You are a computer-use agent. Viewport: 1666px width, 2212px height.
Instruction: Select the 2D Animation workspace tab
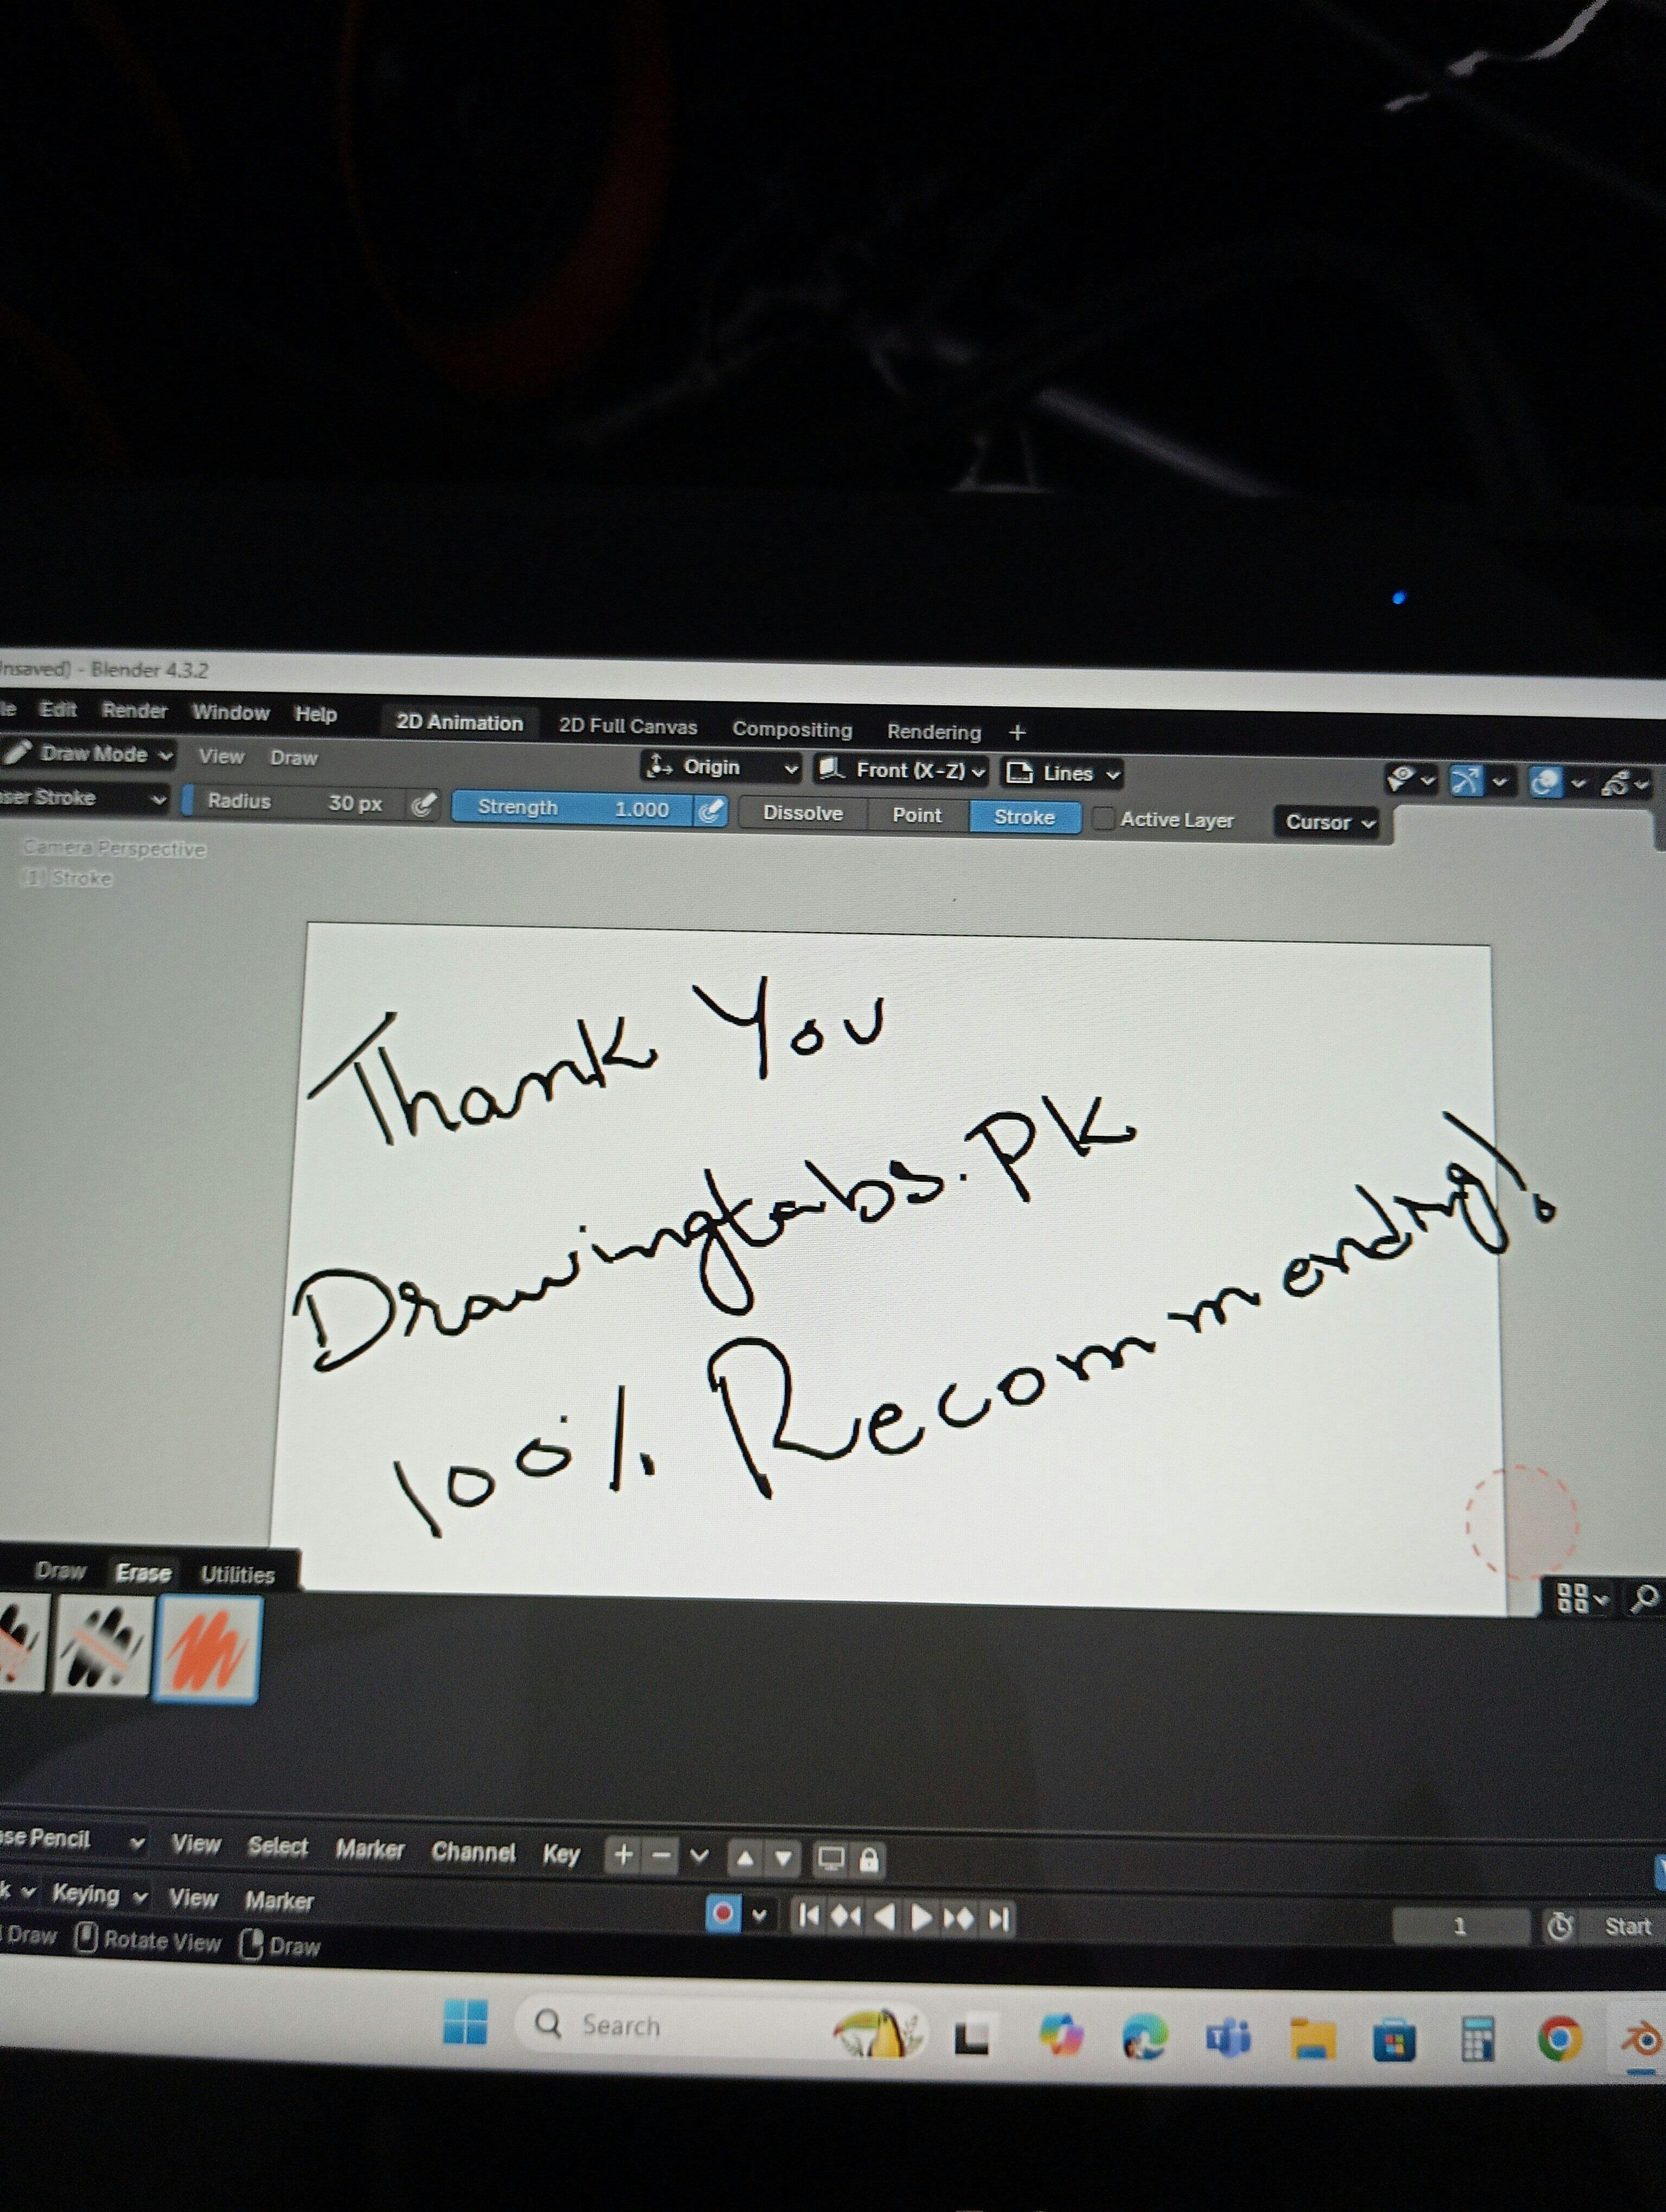(x=459, y=722)
